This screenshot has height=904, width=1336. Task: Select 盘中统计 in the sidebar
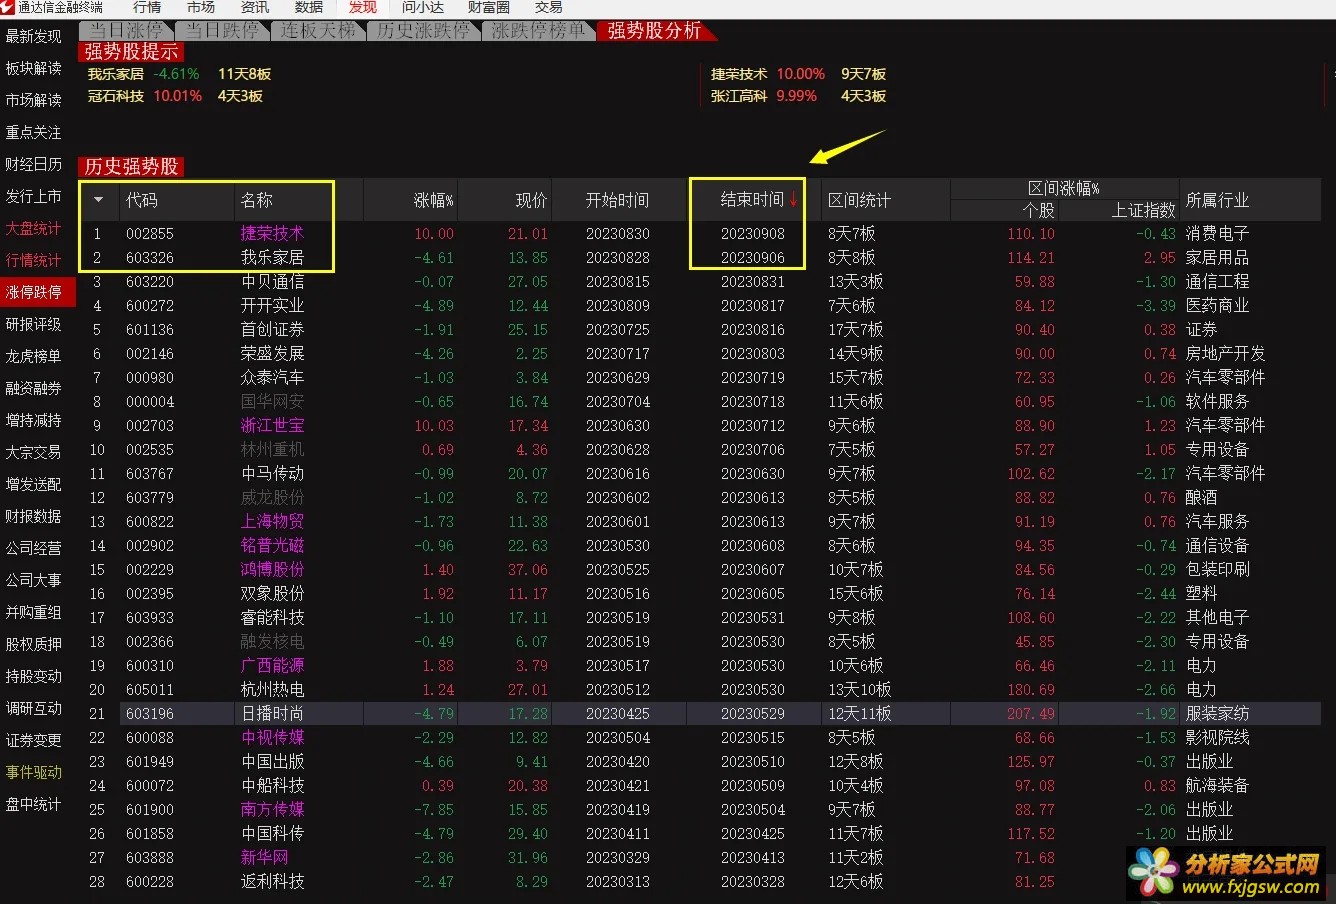[33, 804]
